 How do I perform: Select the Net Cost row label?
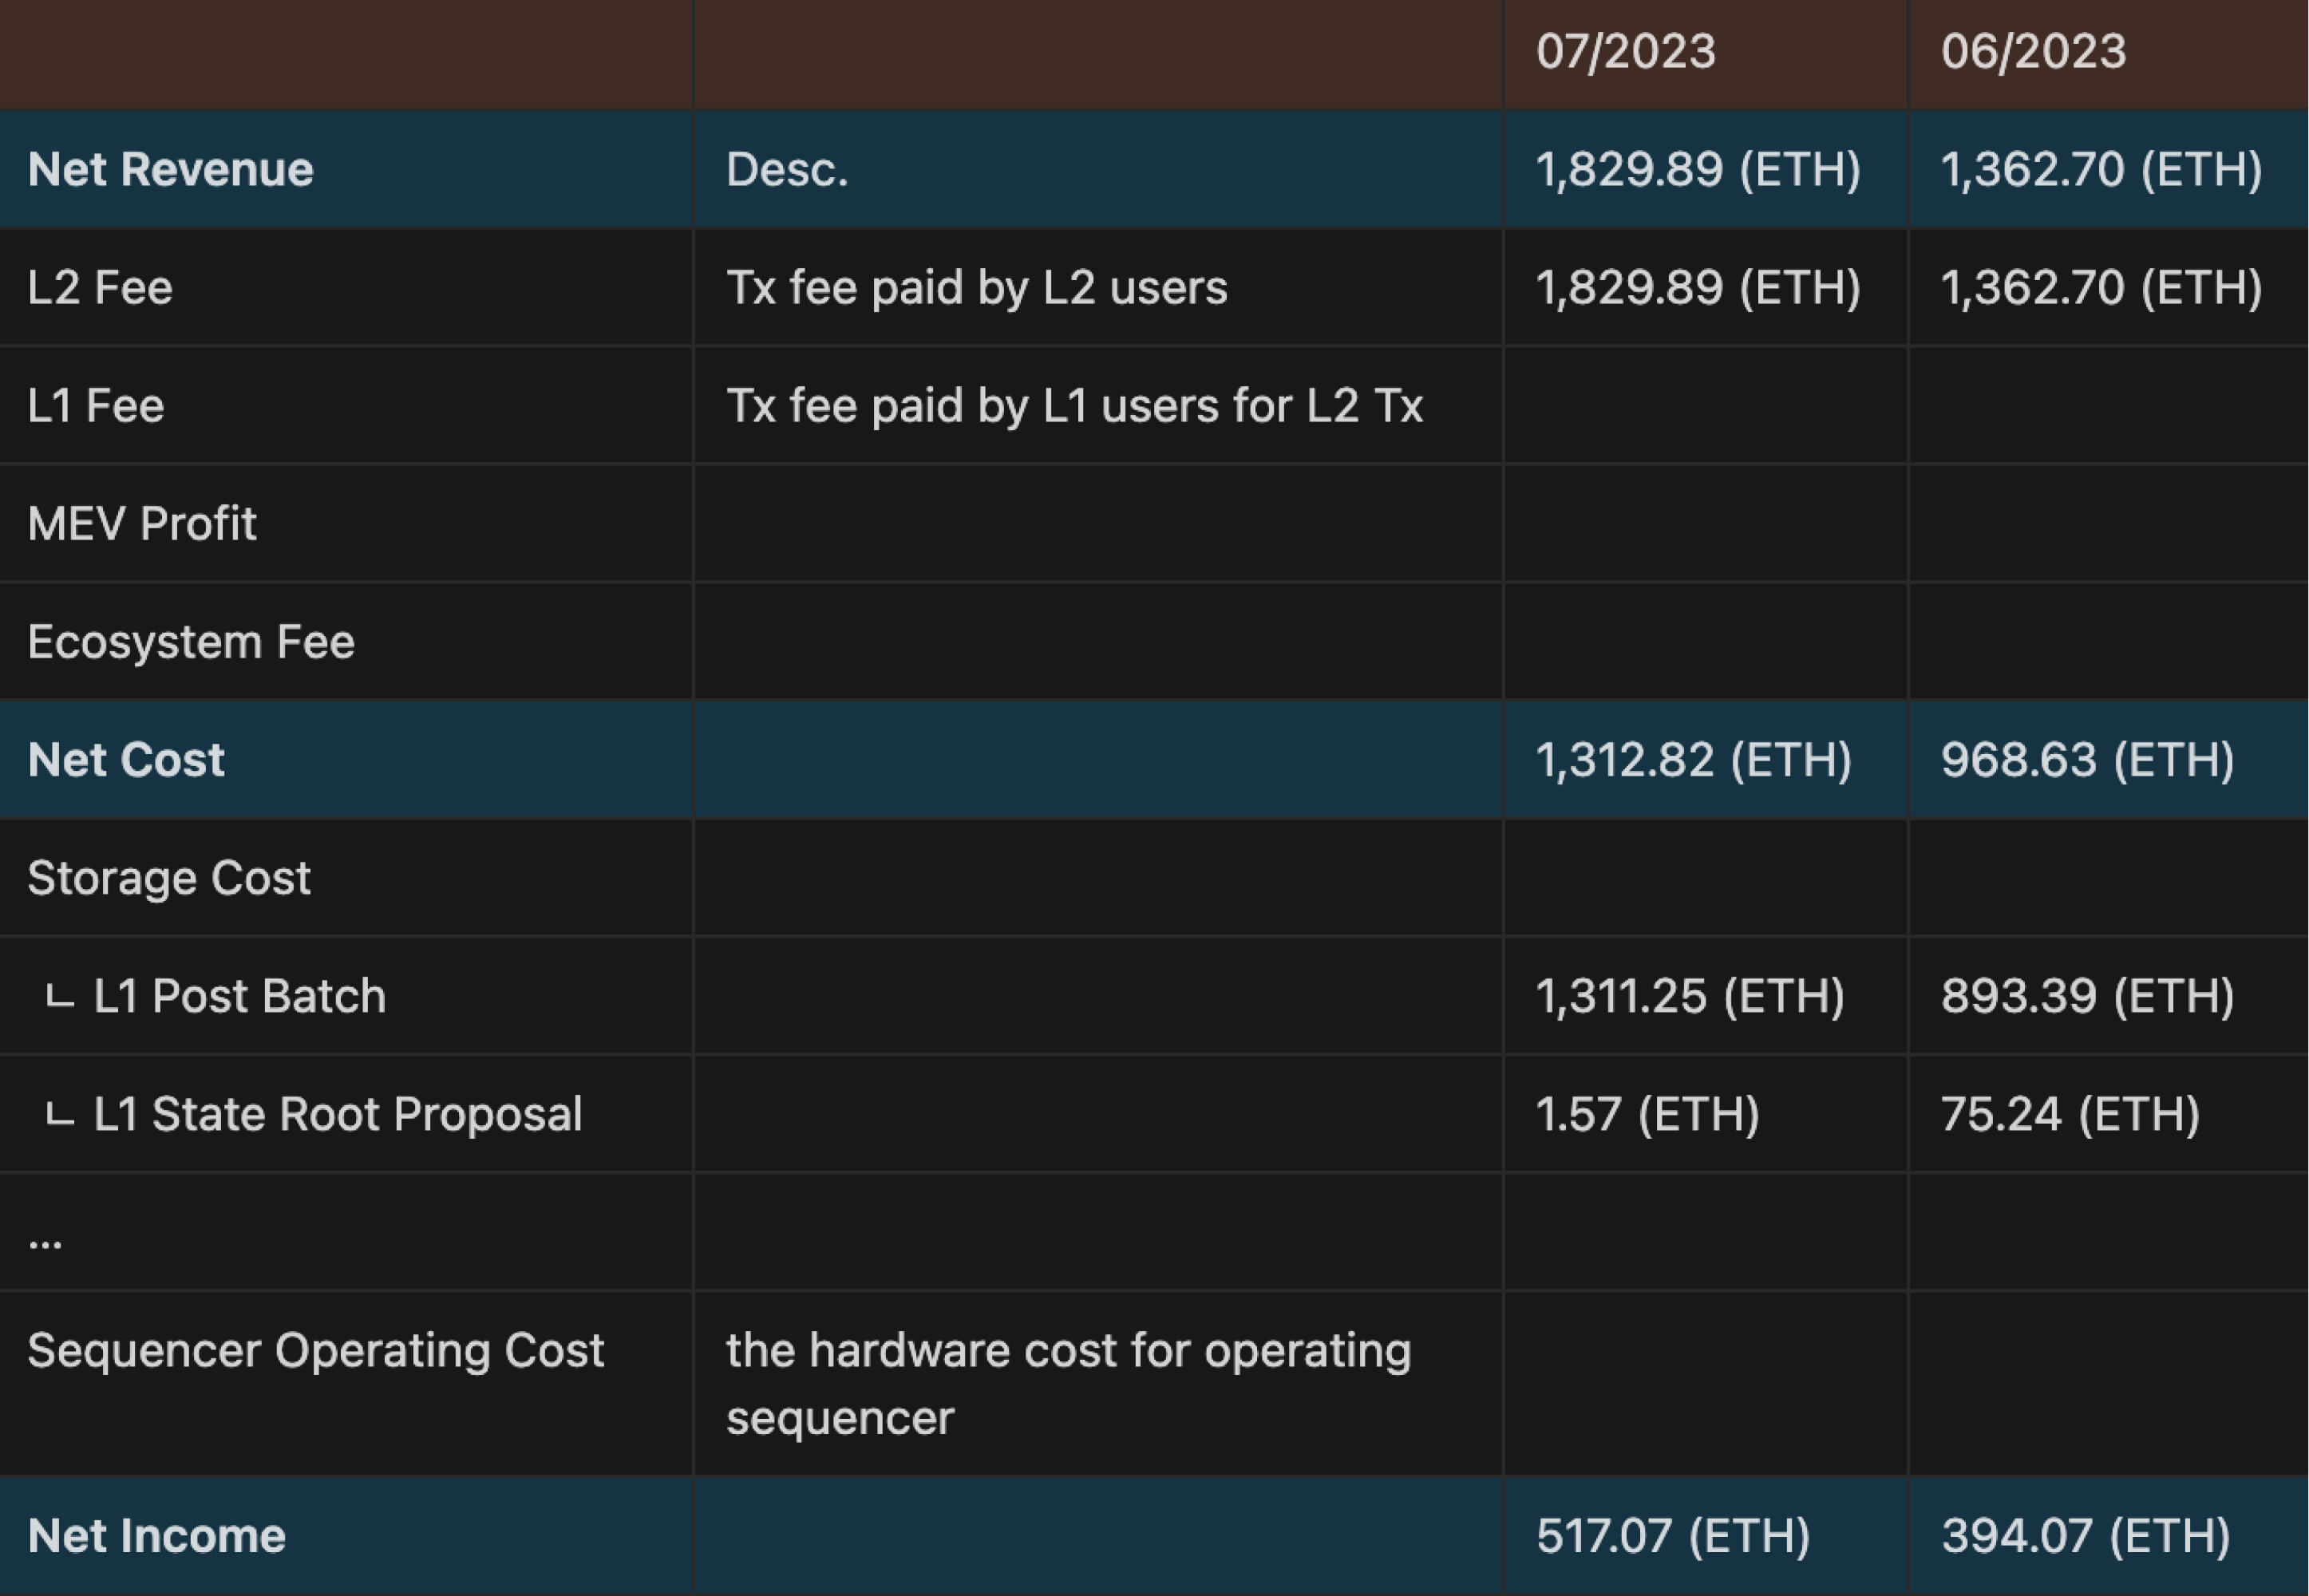point(126,760)
